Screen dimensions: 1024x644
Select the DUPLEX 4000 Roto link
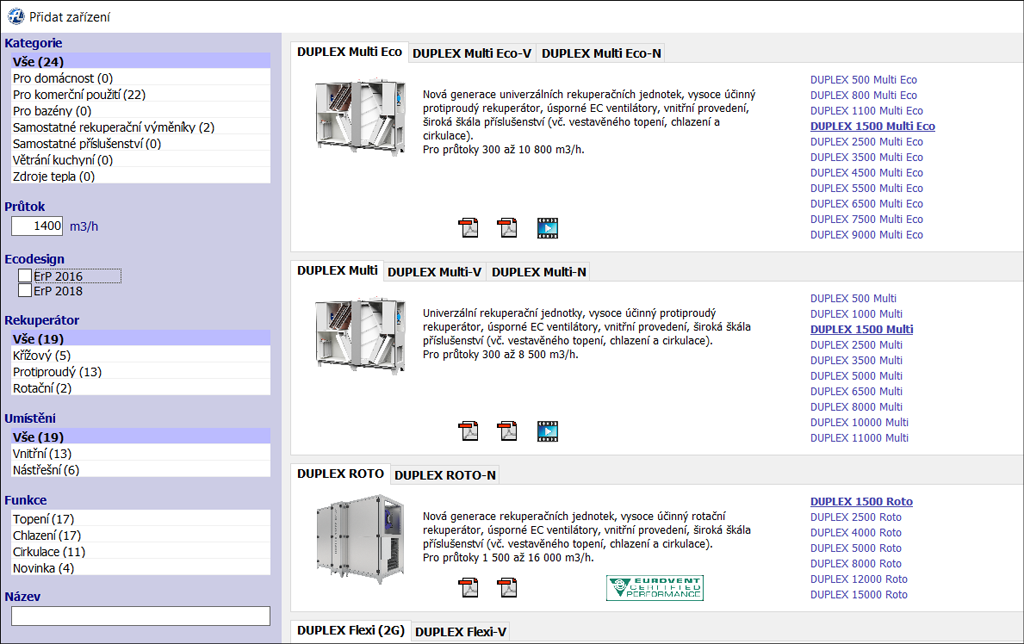pos(856,533)
